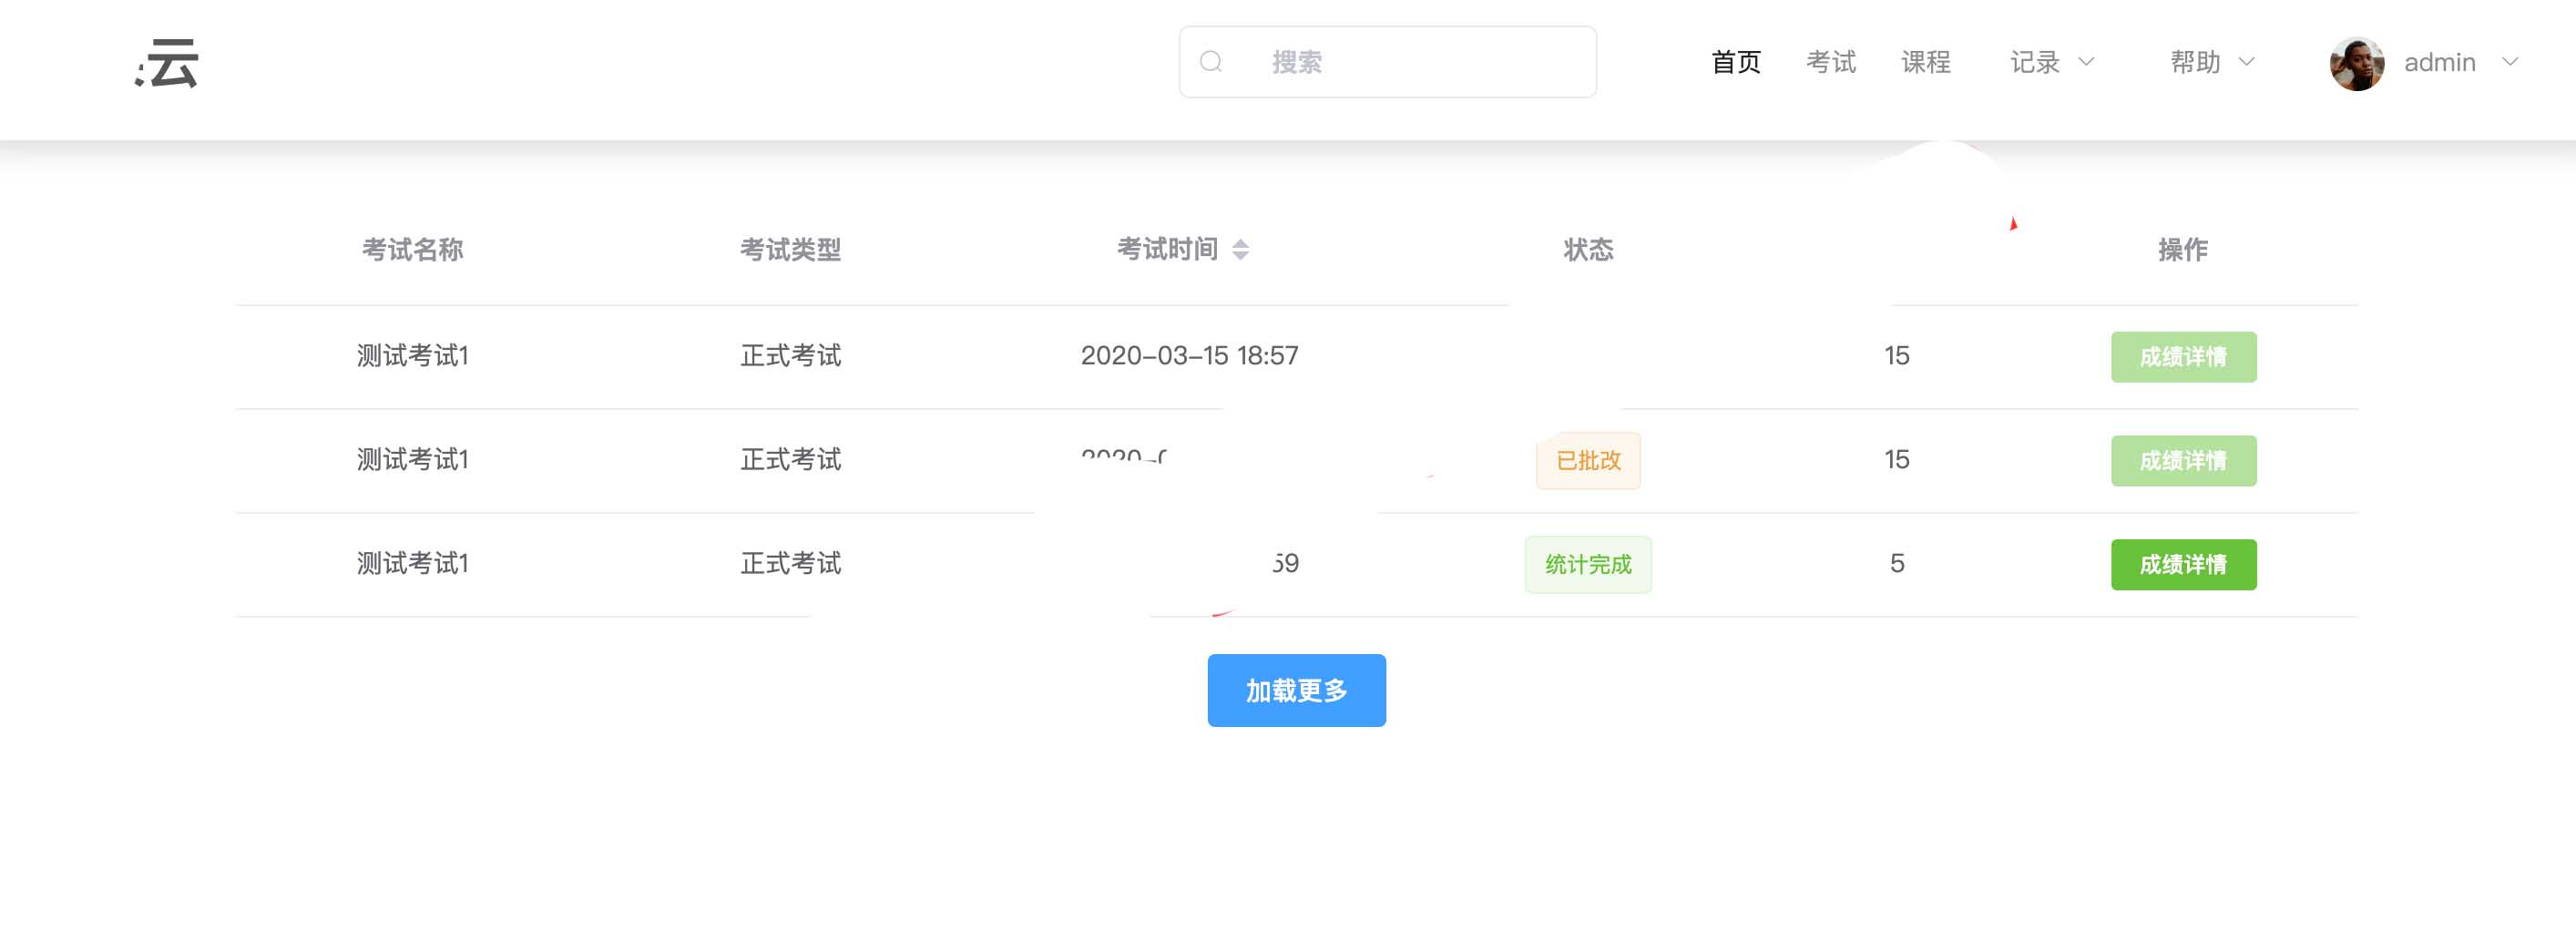The image size is (2576, 942).
Task: Switch to the 课程 navigation item
Action: pos(1925,63)
